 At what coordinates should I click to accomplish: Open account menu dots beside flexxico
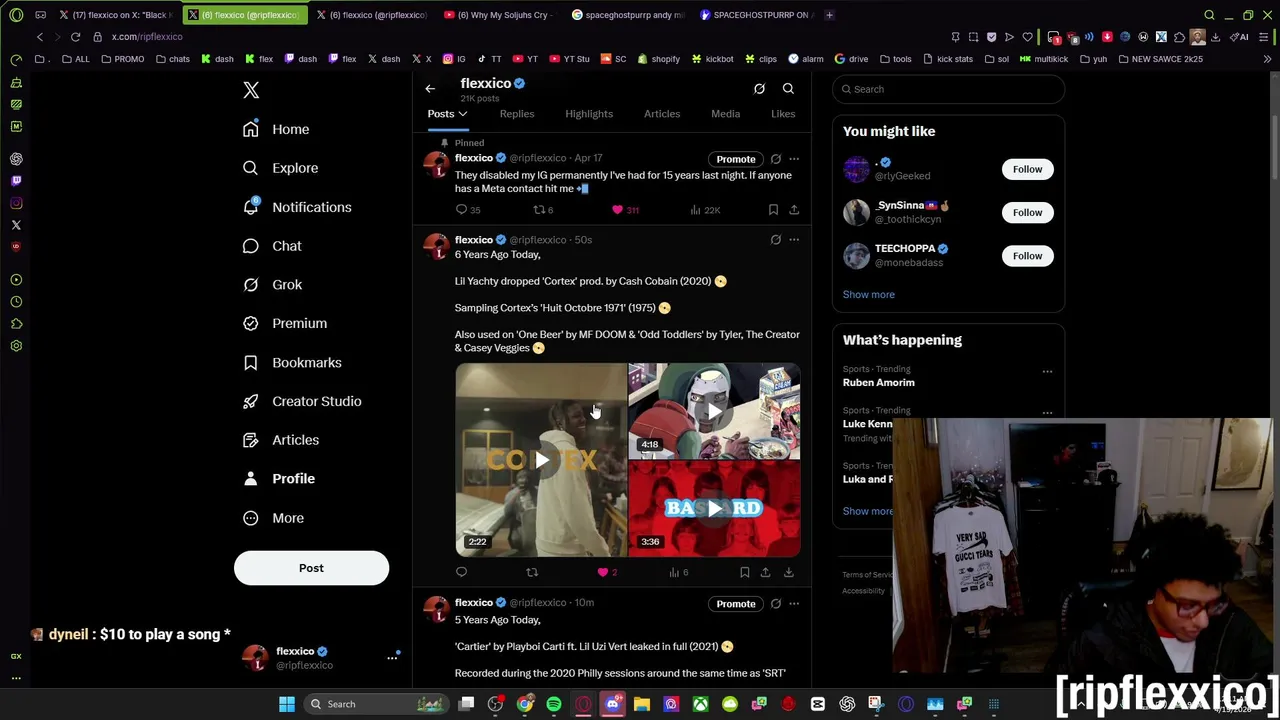[392, 658]
